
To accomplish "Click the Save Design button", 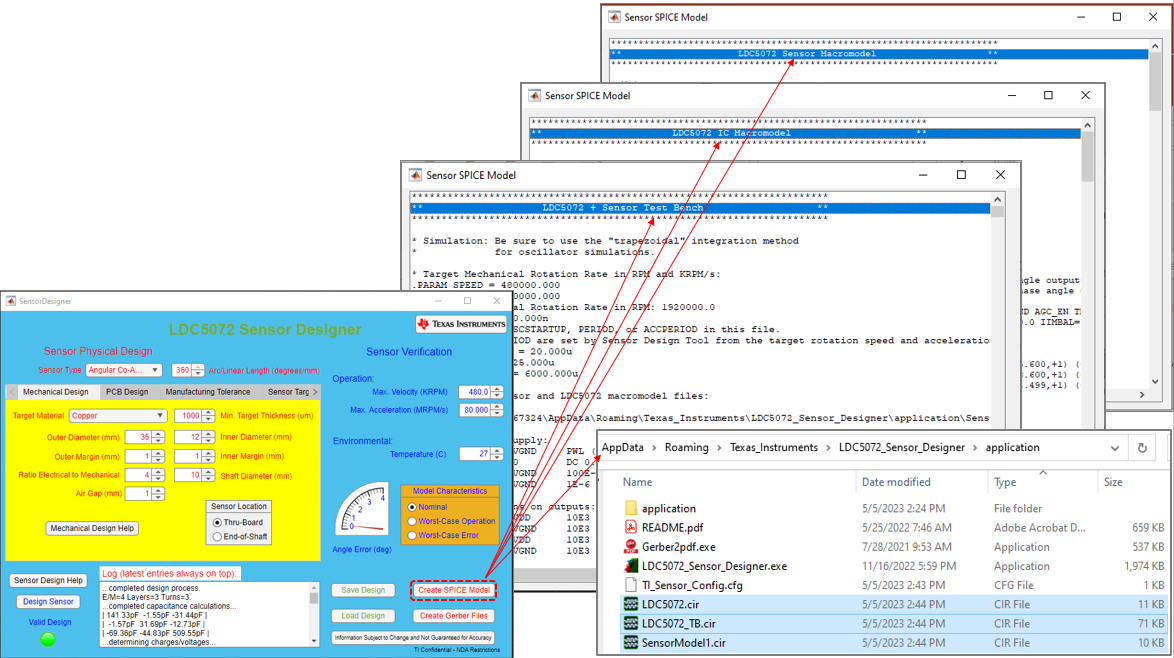I will click(362, 590).
